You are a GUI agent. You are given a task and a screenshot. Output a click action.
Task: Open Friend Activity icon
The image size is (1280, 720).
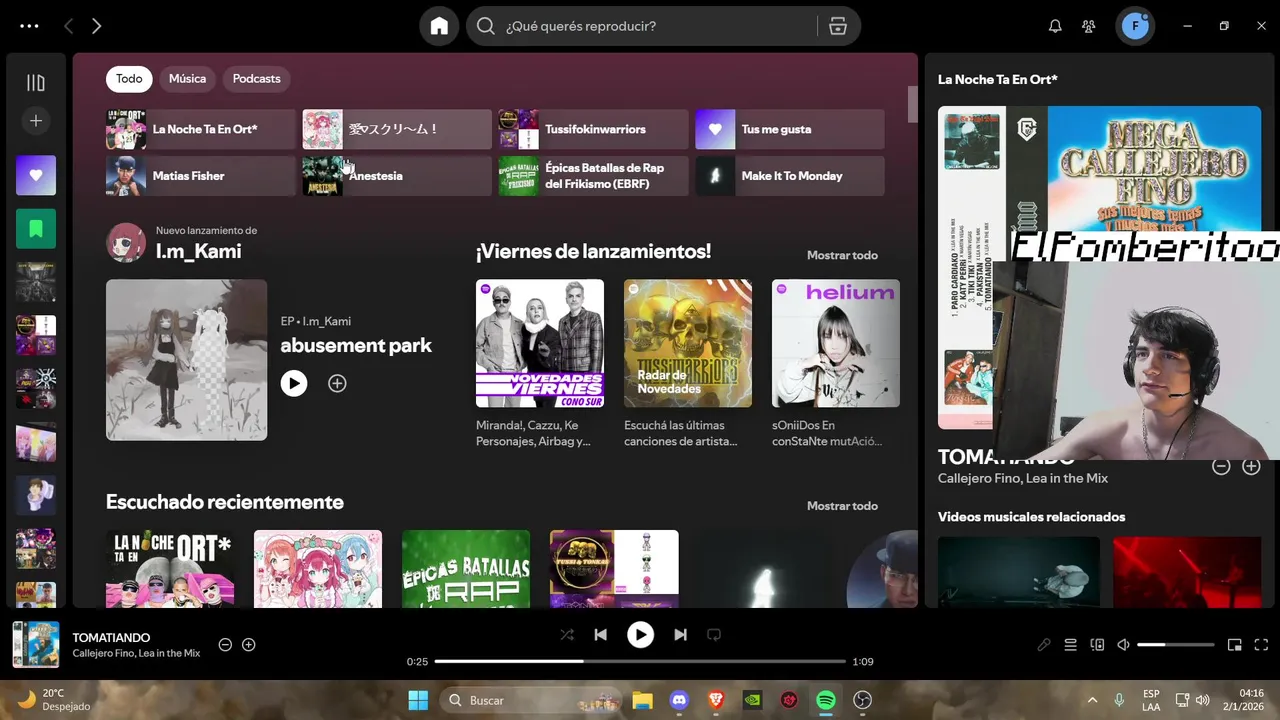(x=1089, y=26)
